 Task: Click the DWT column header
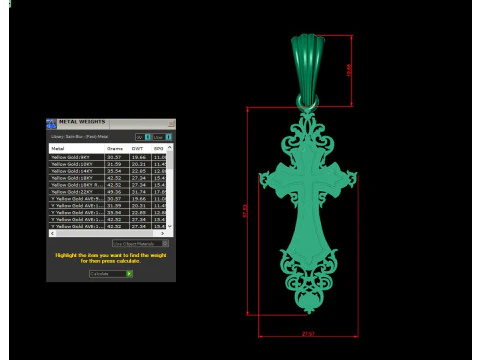140,148
